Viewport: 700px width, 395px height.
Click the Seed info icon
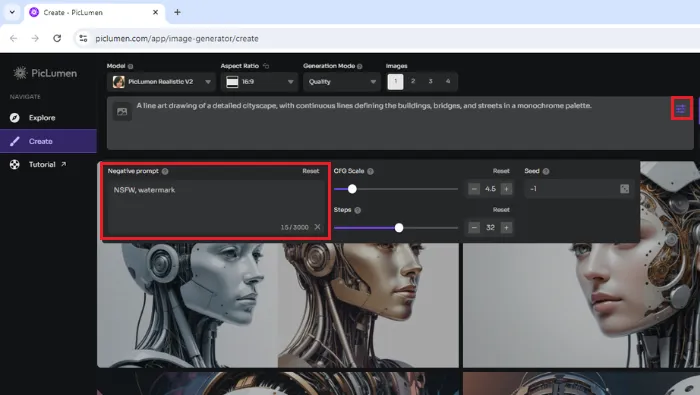(546, 171)
